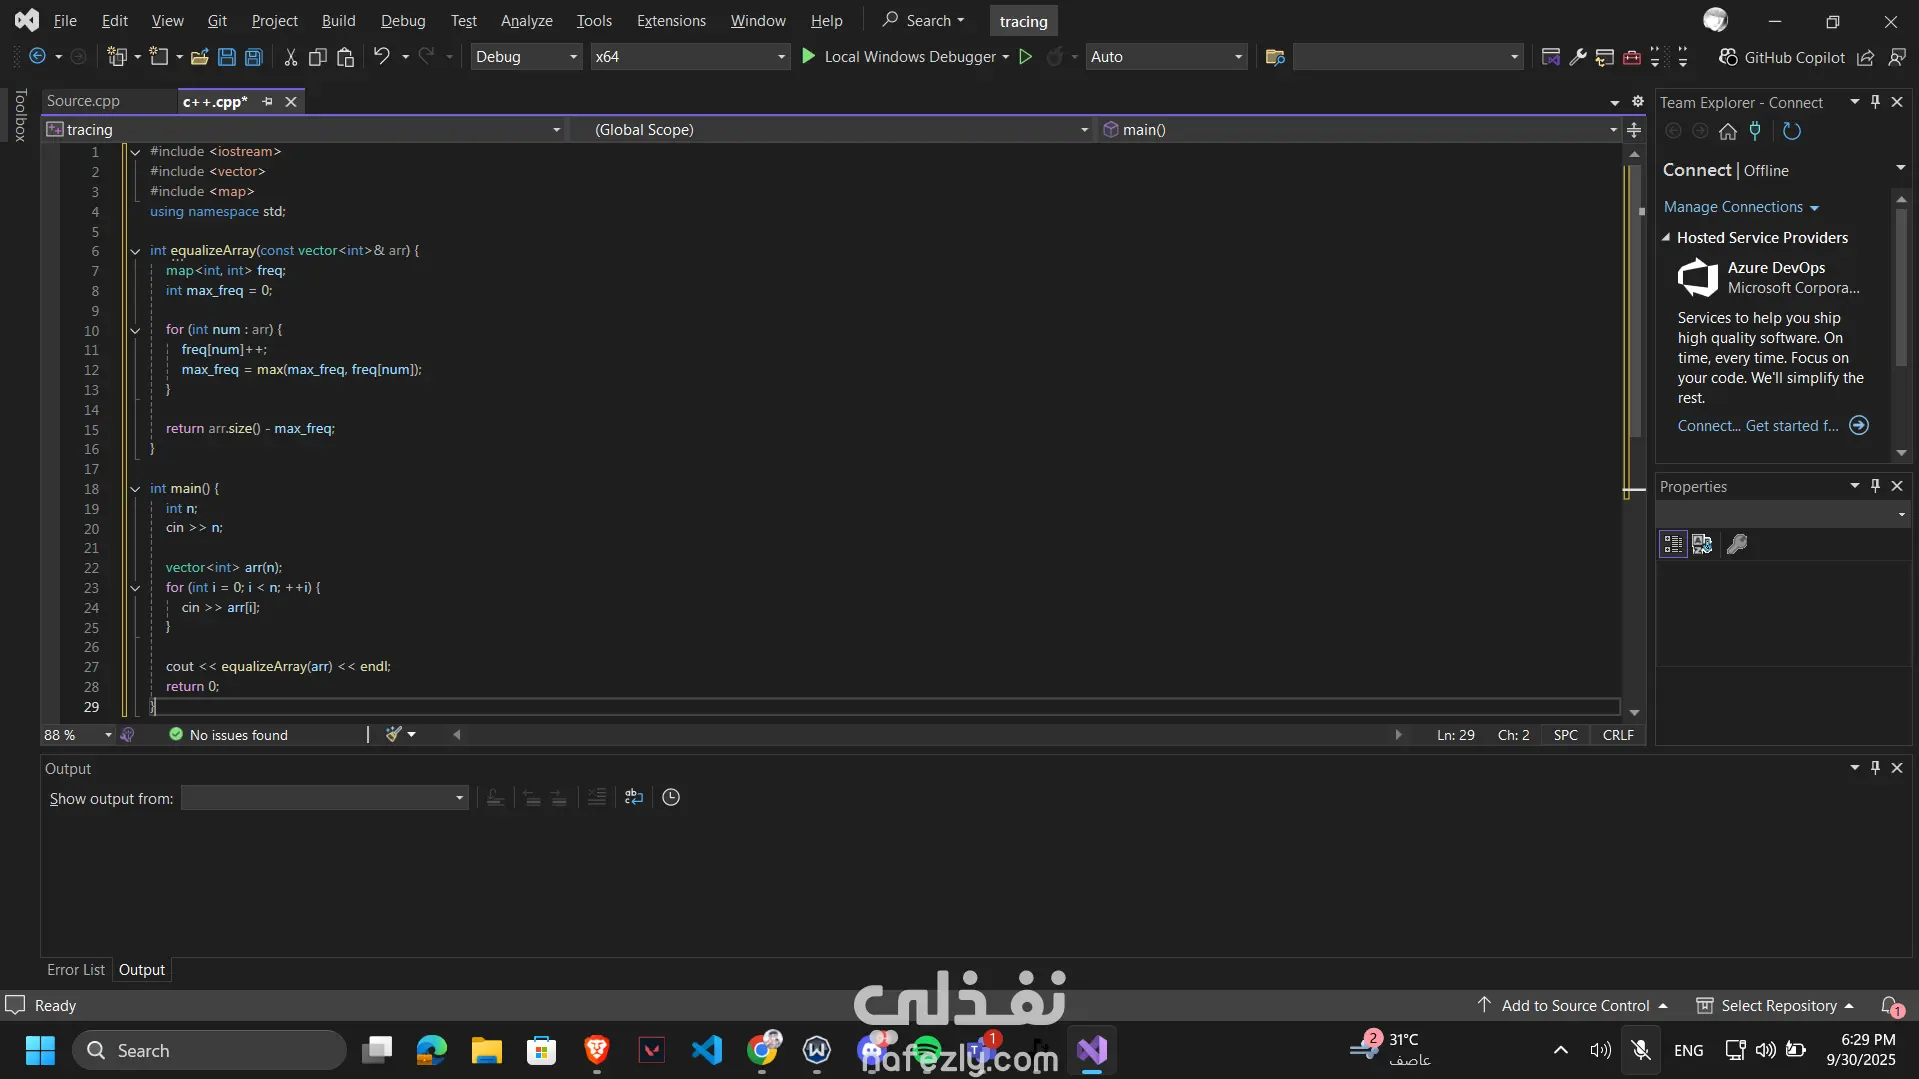The height and width of the screenshot is (1079, 1919).
Task: Click Add to Source Control
Action: pos(1574,1006)
